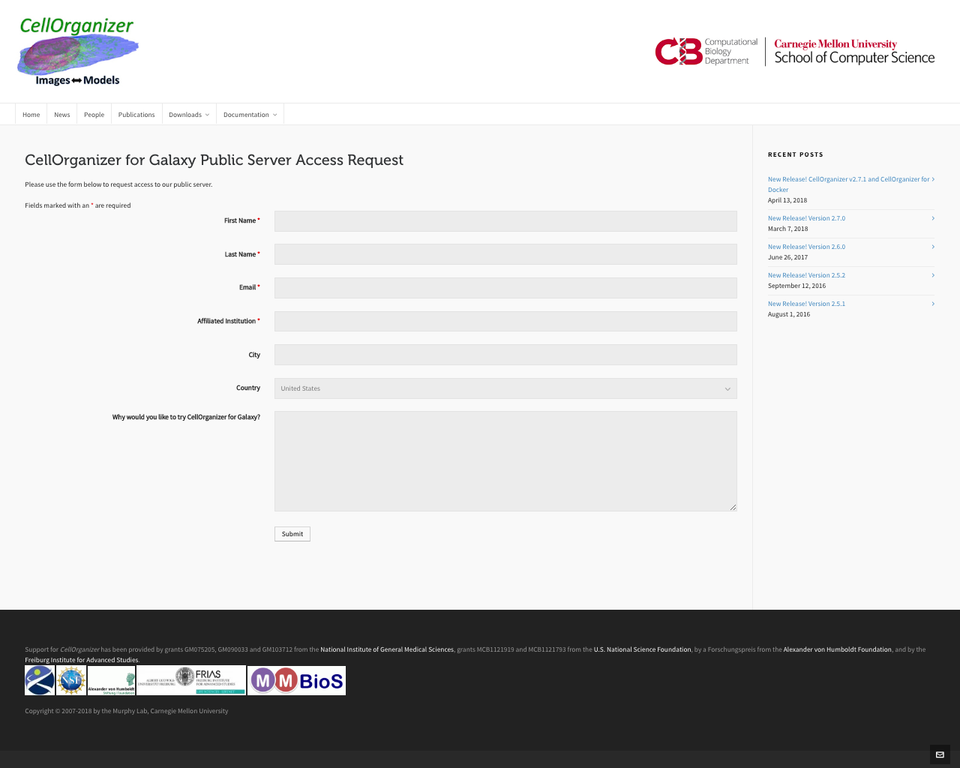Open the Computational Biology Department logo
The height and width of the screenshot is (768, 960).
[x=706, y=51]
